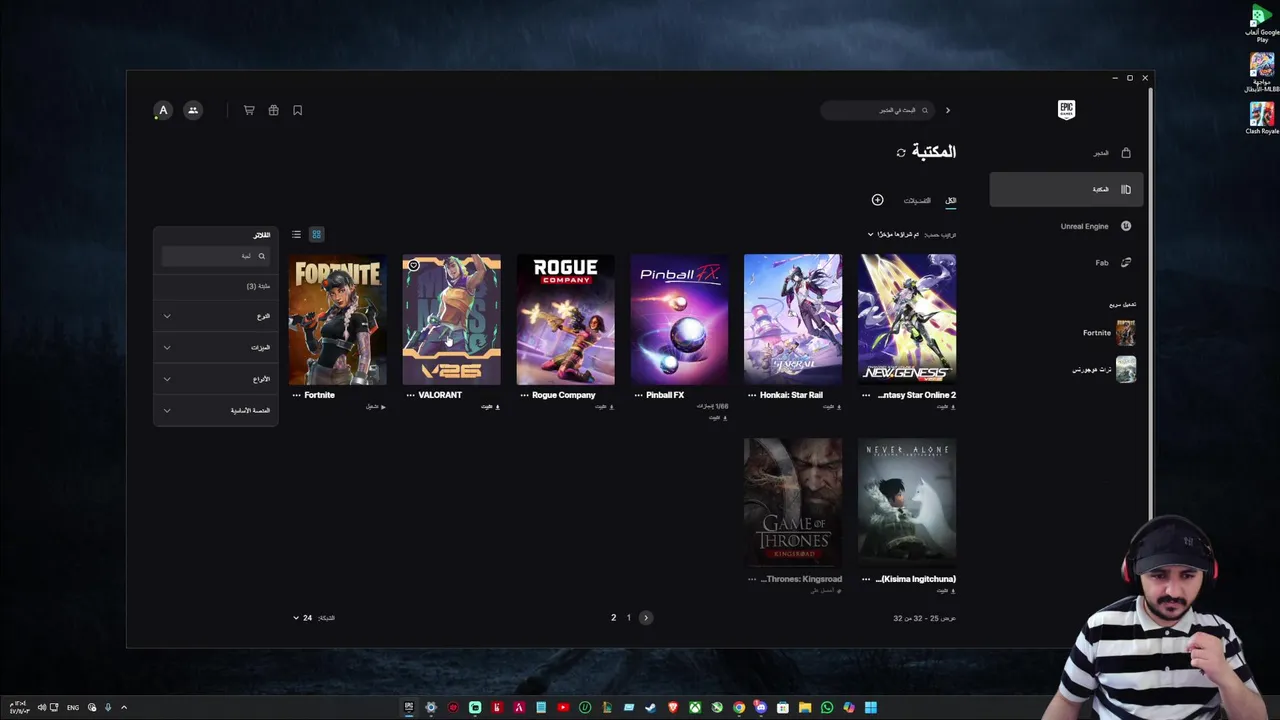Viewport: 1280px width, 720px height.
Task: Open the account profile avatar "A"
Action: point(163,110)
